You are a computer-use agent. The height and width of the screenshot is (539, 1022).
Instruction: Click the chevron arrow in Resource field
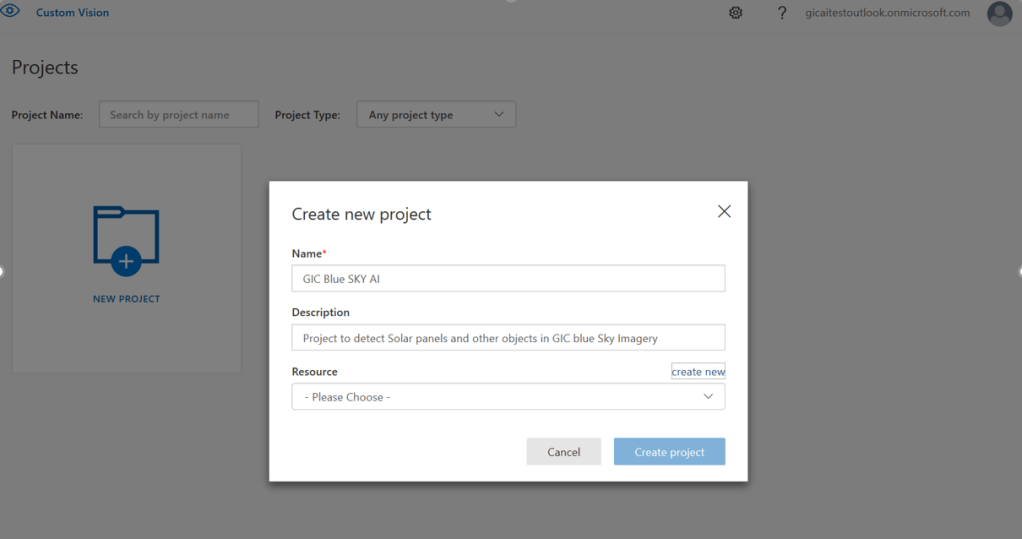709,397
